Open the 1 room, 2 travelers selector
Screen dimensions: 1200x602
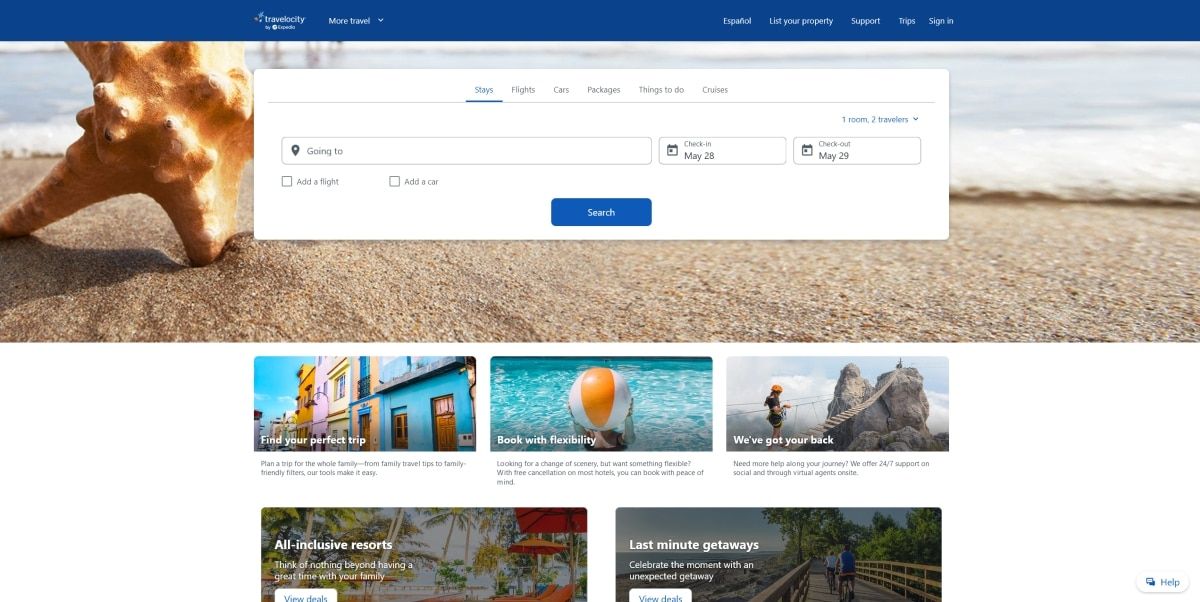[879, 120]
